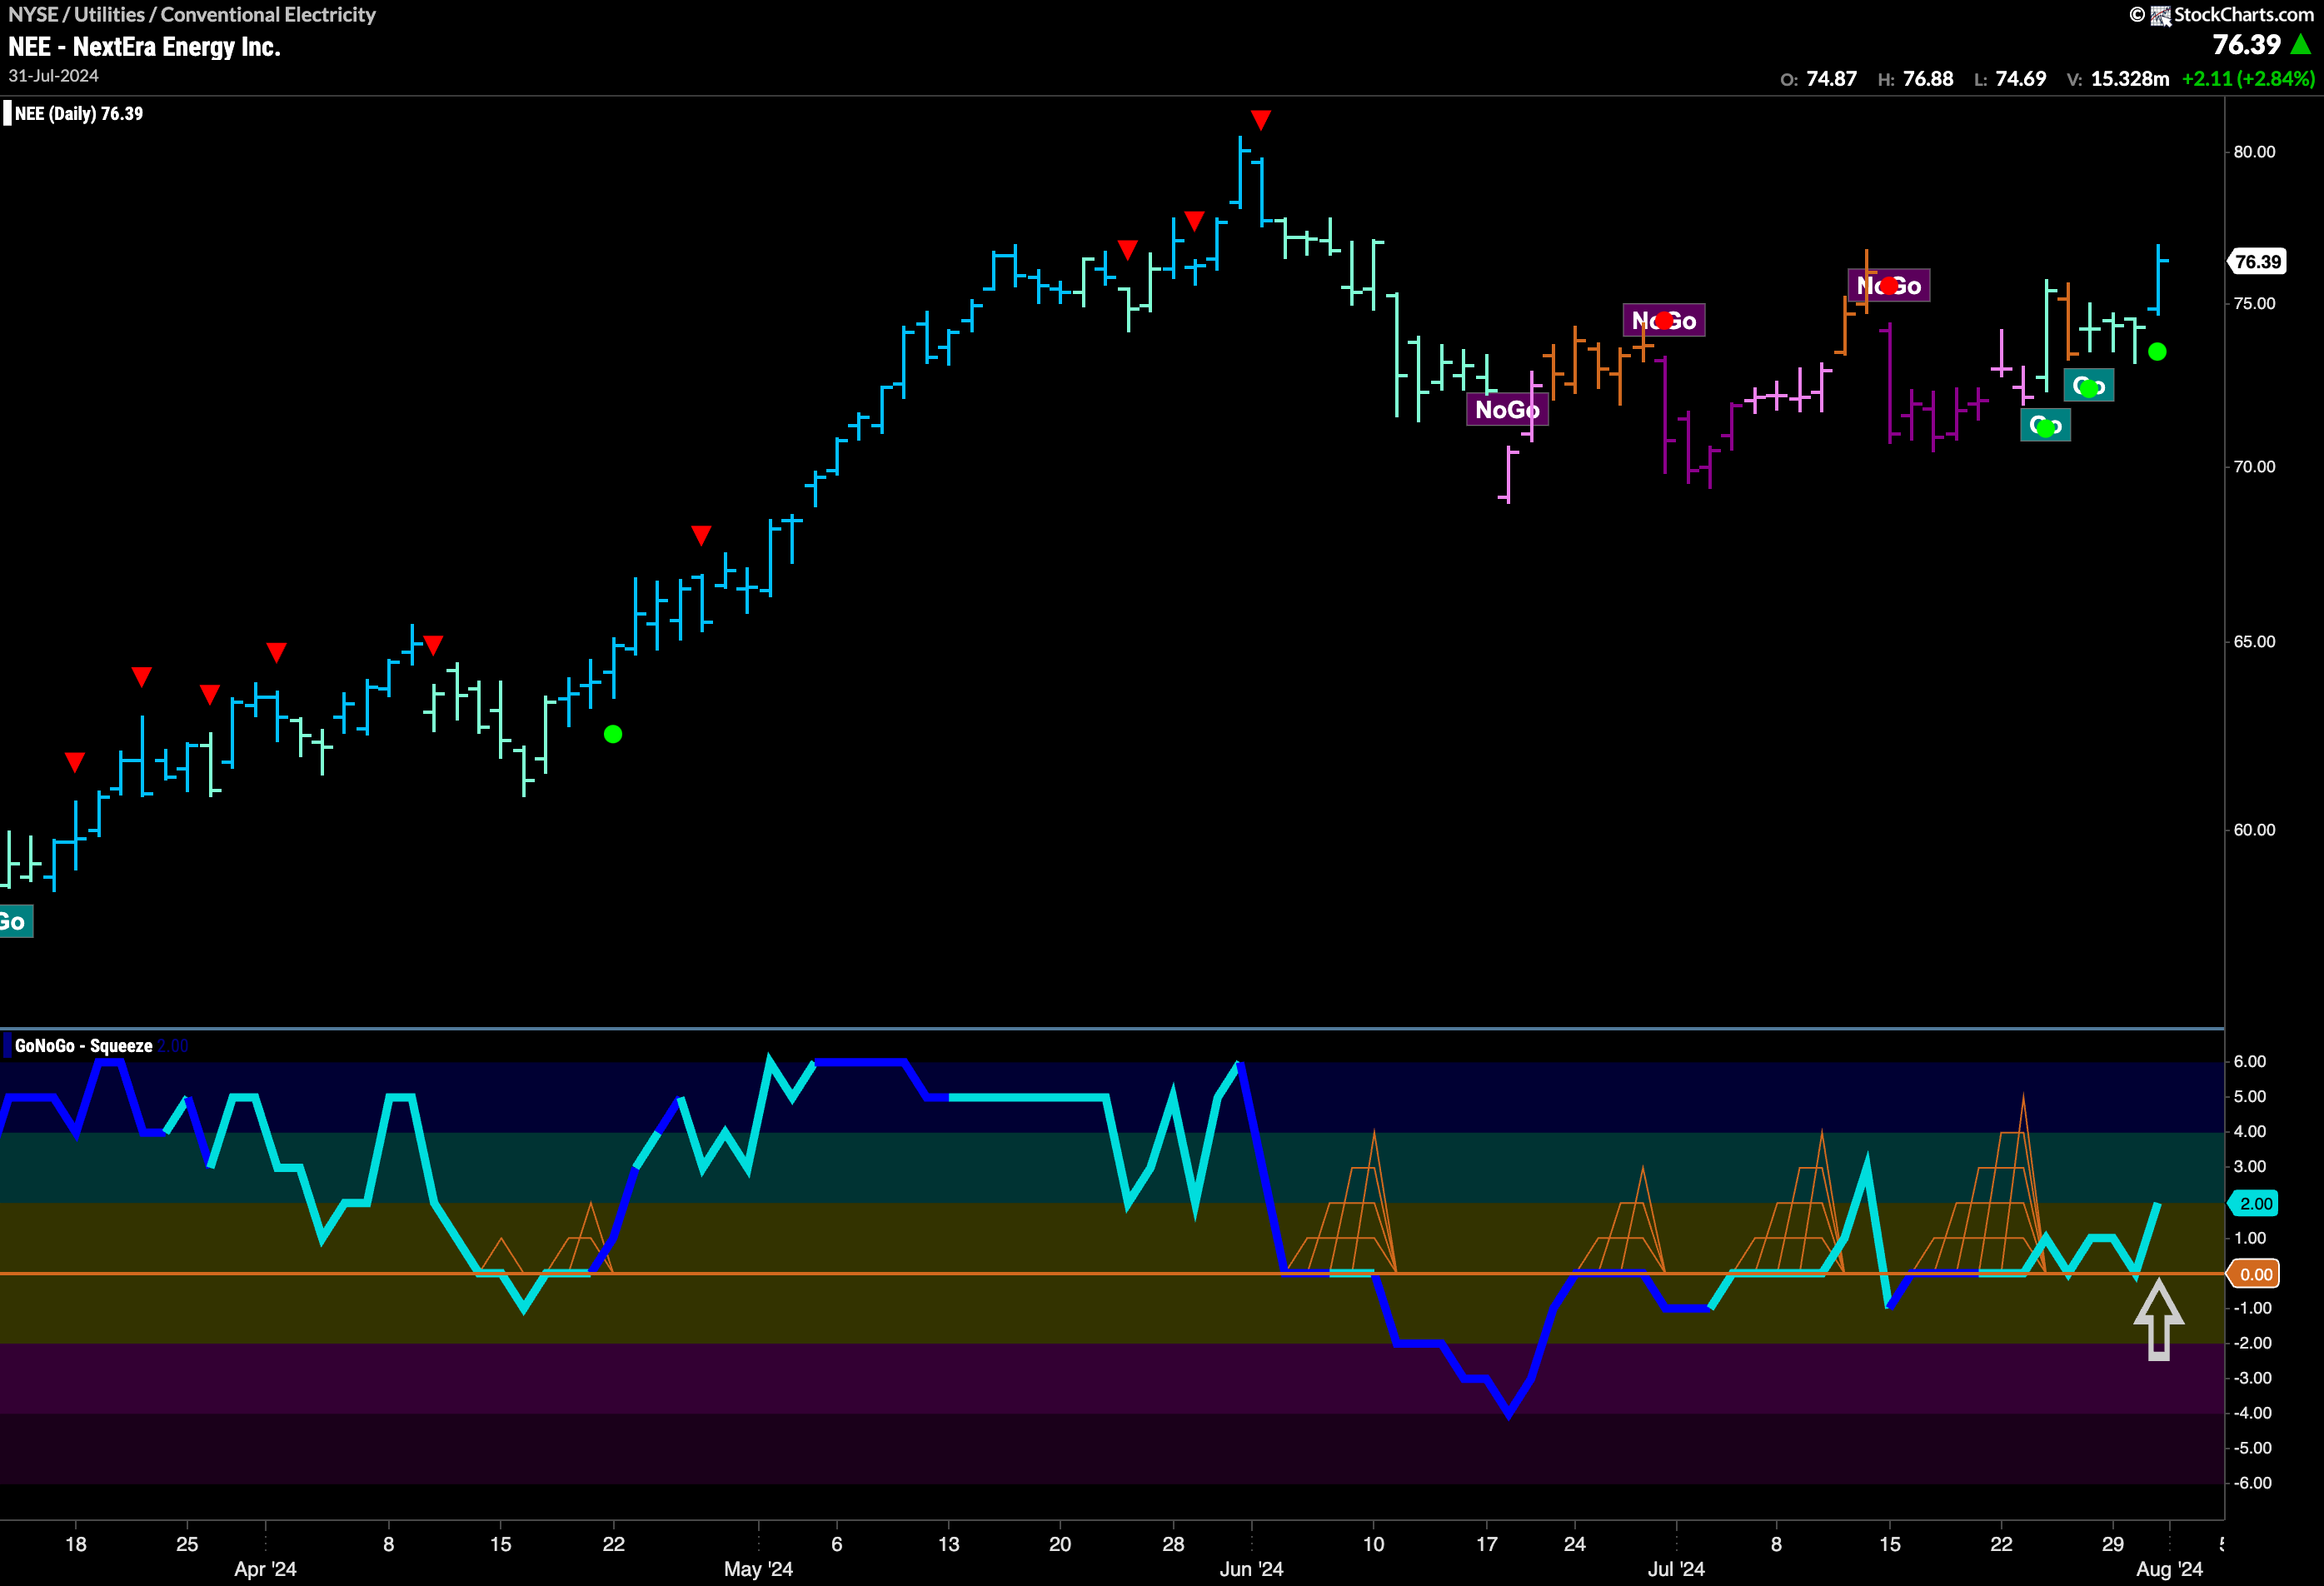
Task: Click the High value 76.88
Action: tap(1928, 78)
